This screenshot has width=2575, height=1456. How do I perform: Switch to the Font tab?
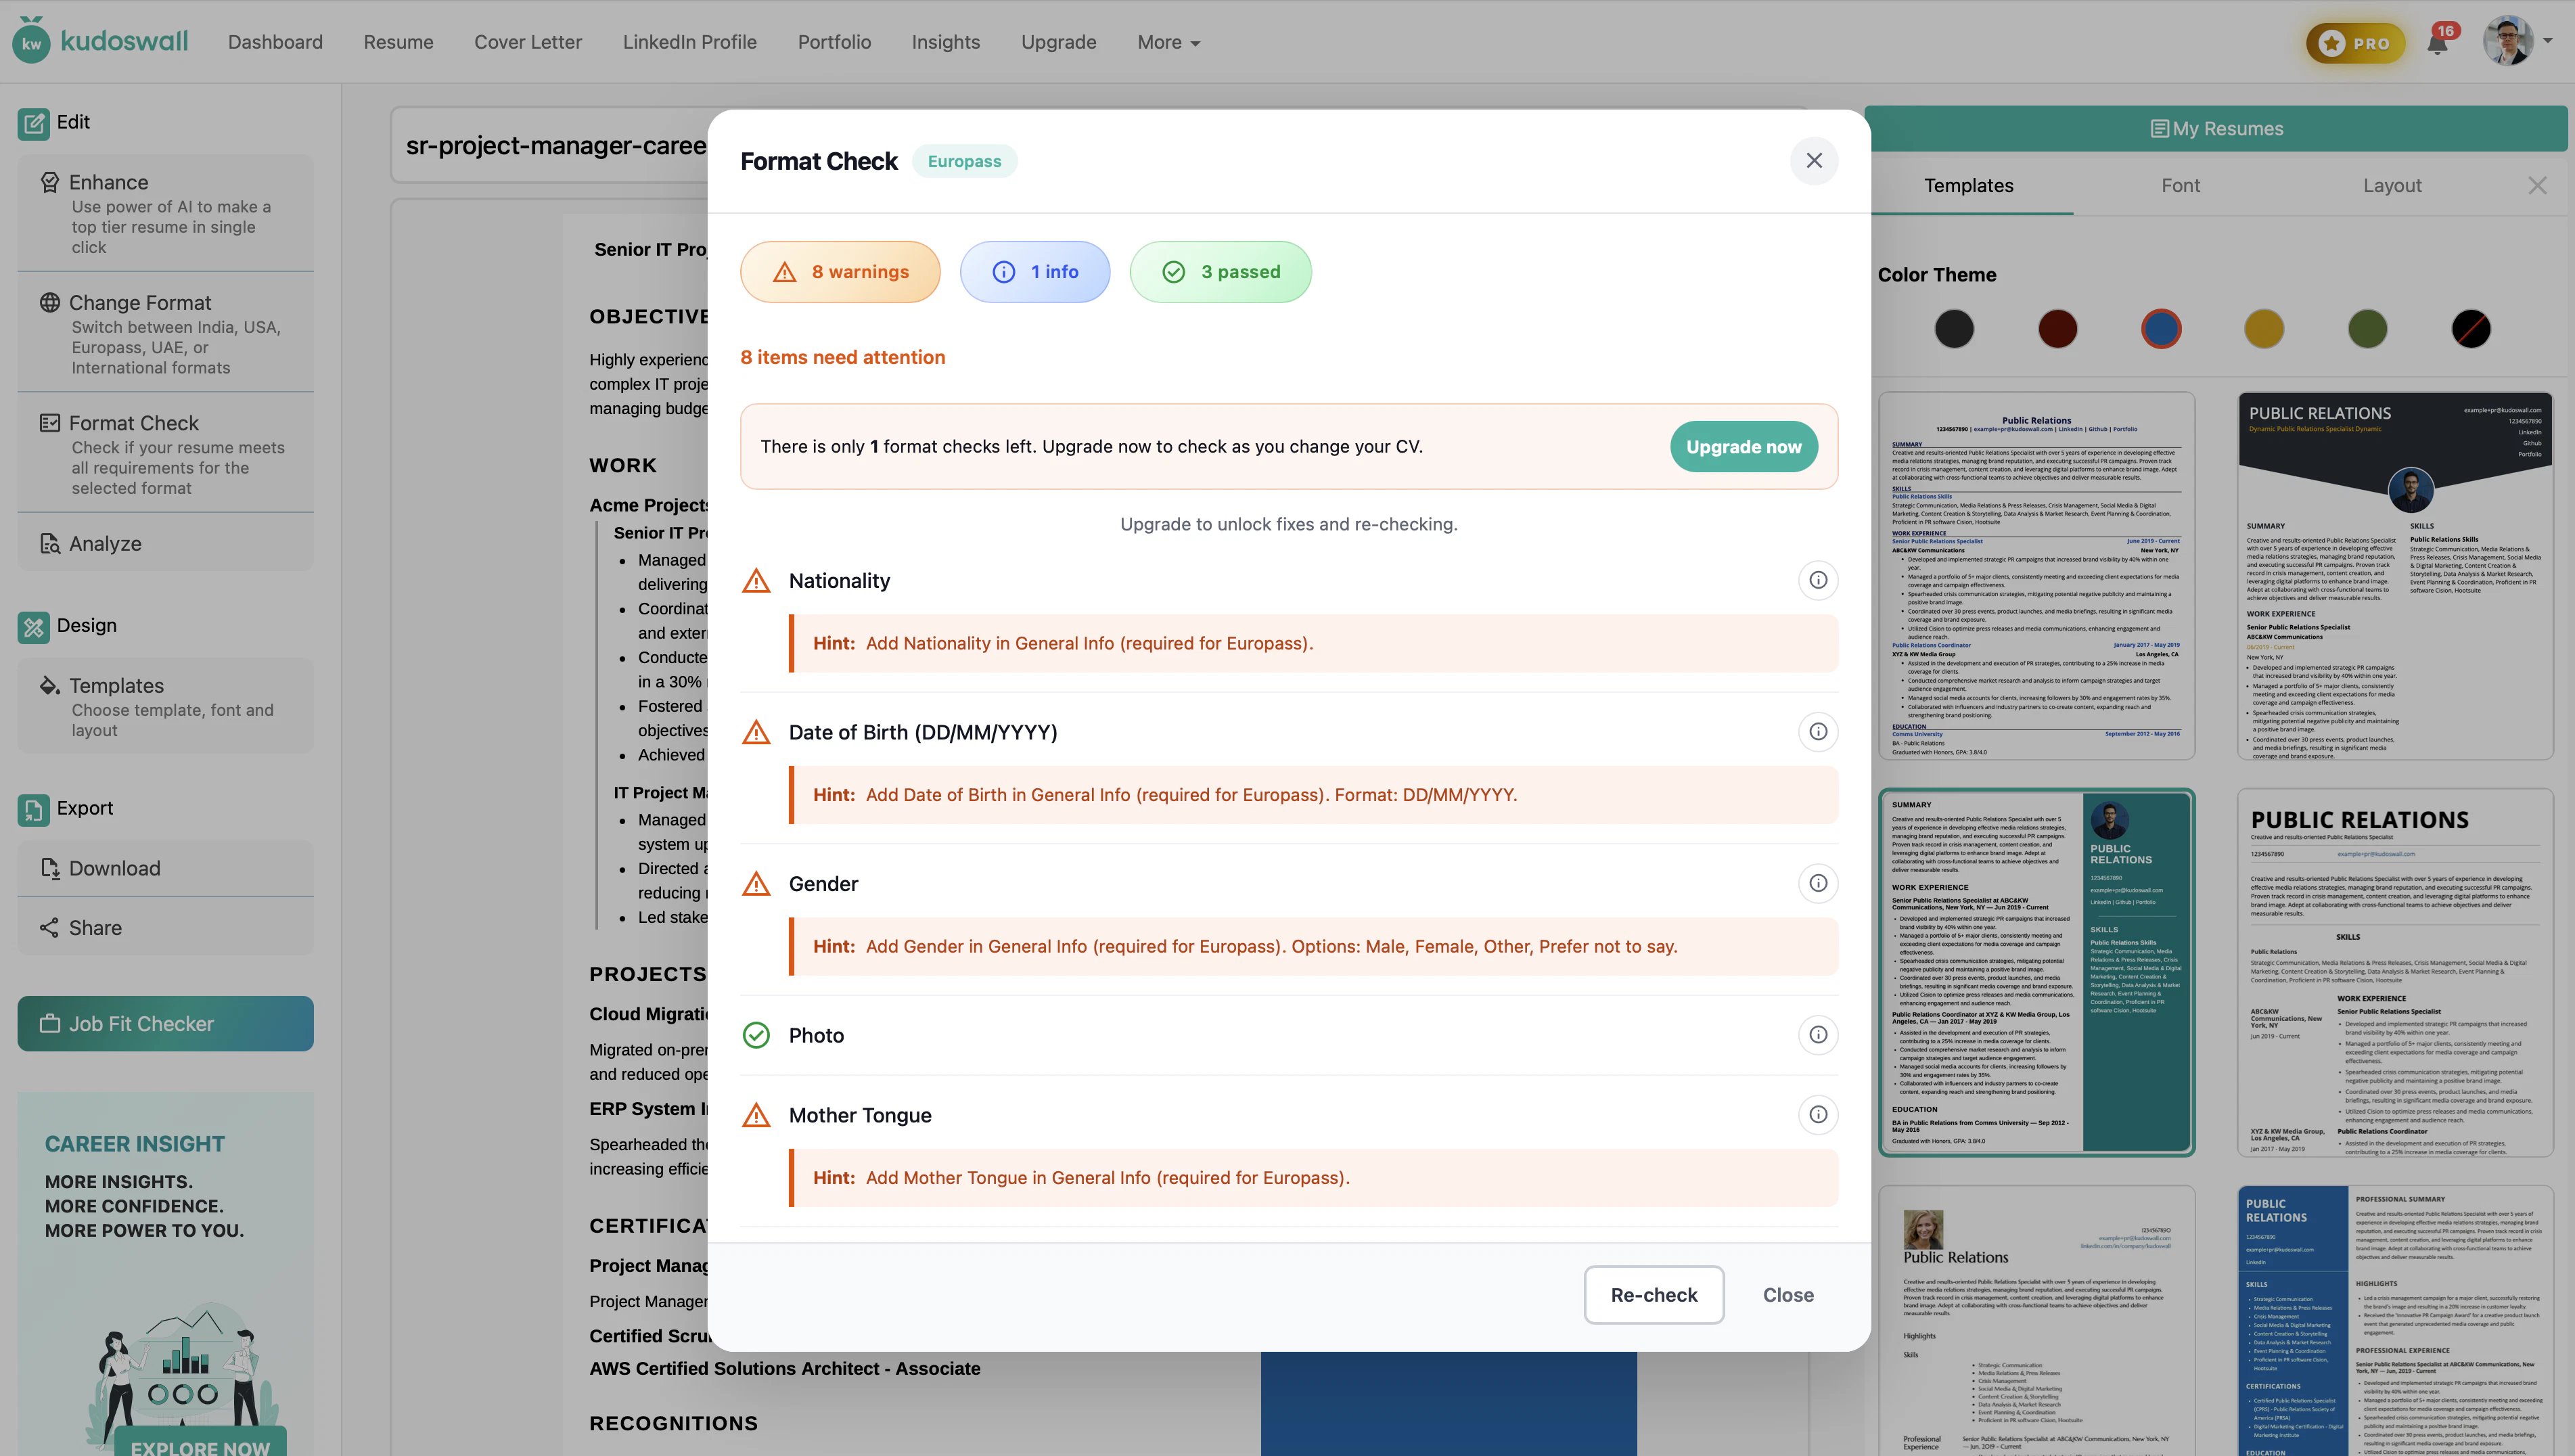[2181, 185]
